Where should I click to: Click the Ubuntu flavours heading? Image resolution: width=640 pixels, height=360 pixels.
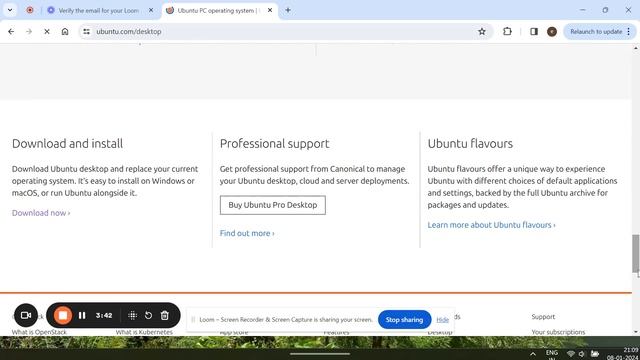[470, 144]
